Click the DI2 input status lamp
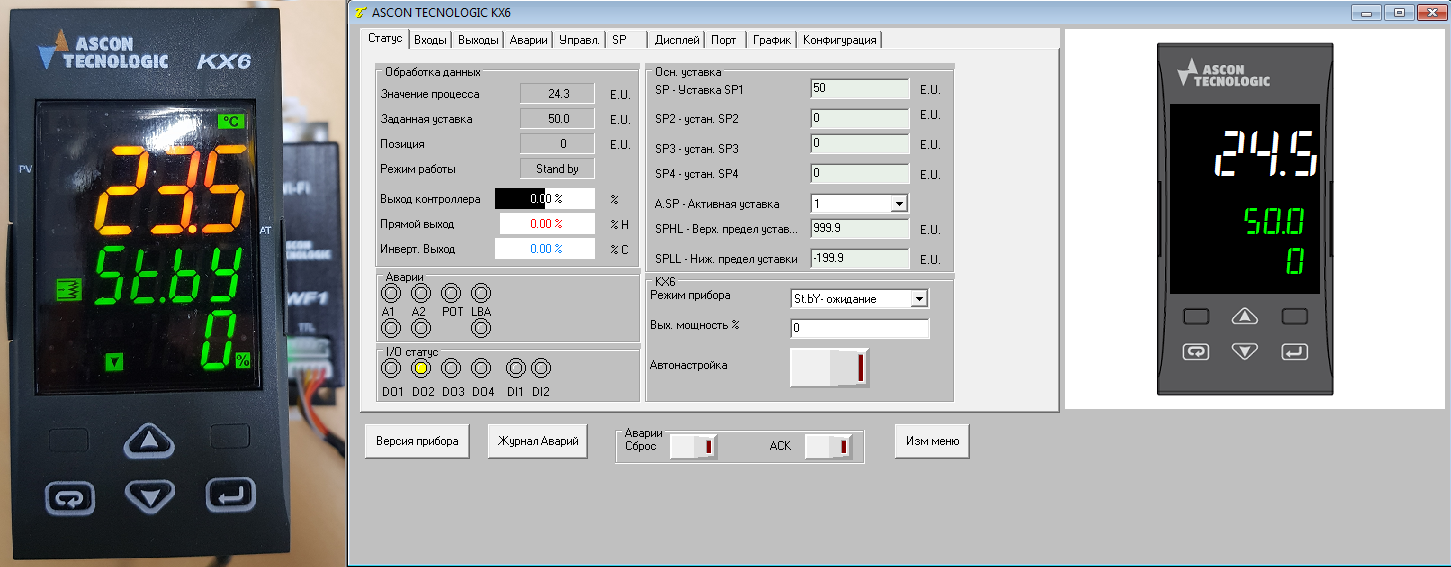The height and width of the screenshot is (567, 1451). pyautogui.click(x=541, y=368)
